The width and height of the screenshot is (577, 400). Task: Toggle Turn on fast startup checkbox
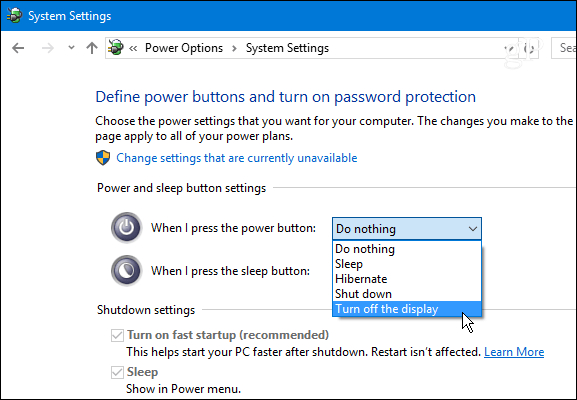click(117, 335)
